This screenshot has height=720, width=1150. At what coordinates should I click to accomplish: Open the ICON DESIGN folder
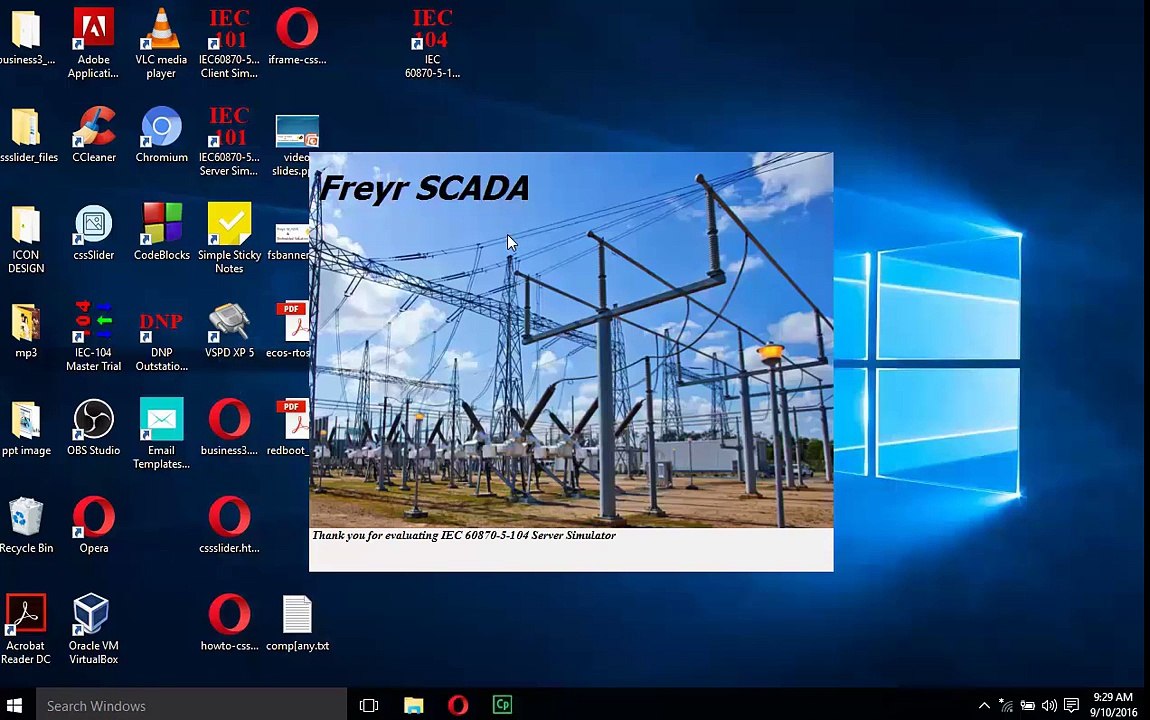[26, 238]
